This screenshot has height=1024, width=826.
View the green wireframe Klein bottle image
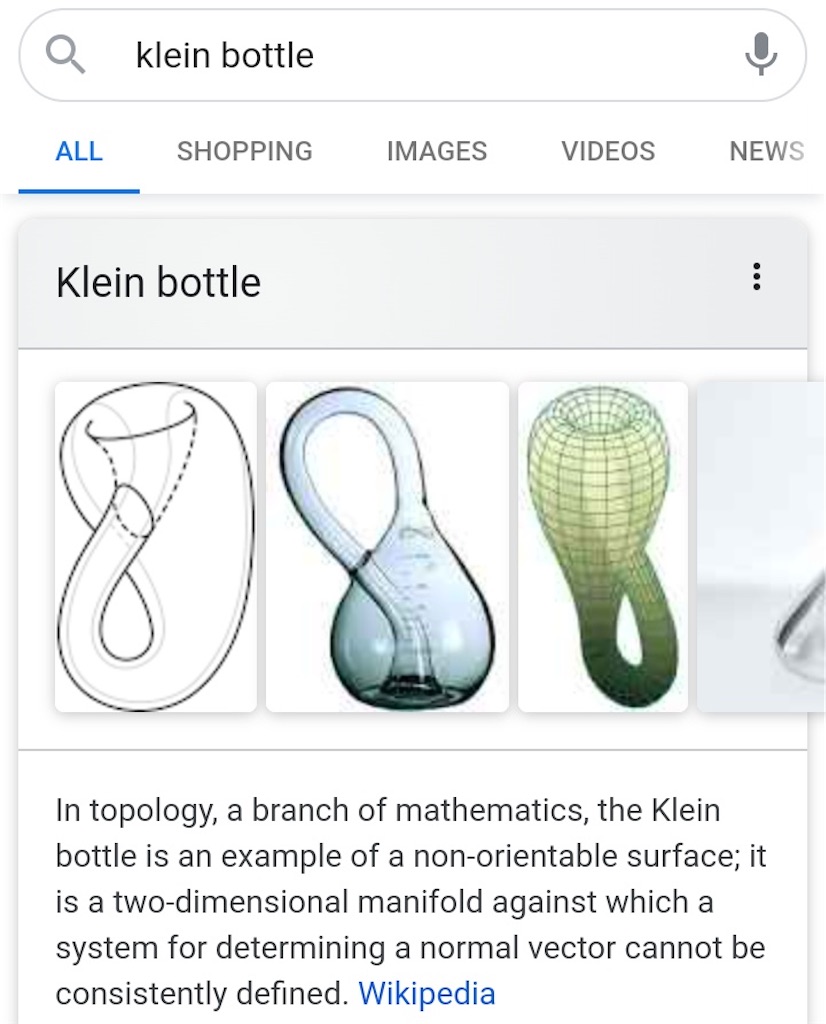[603, 547]
